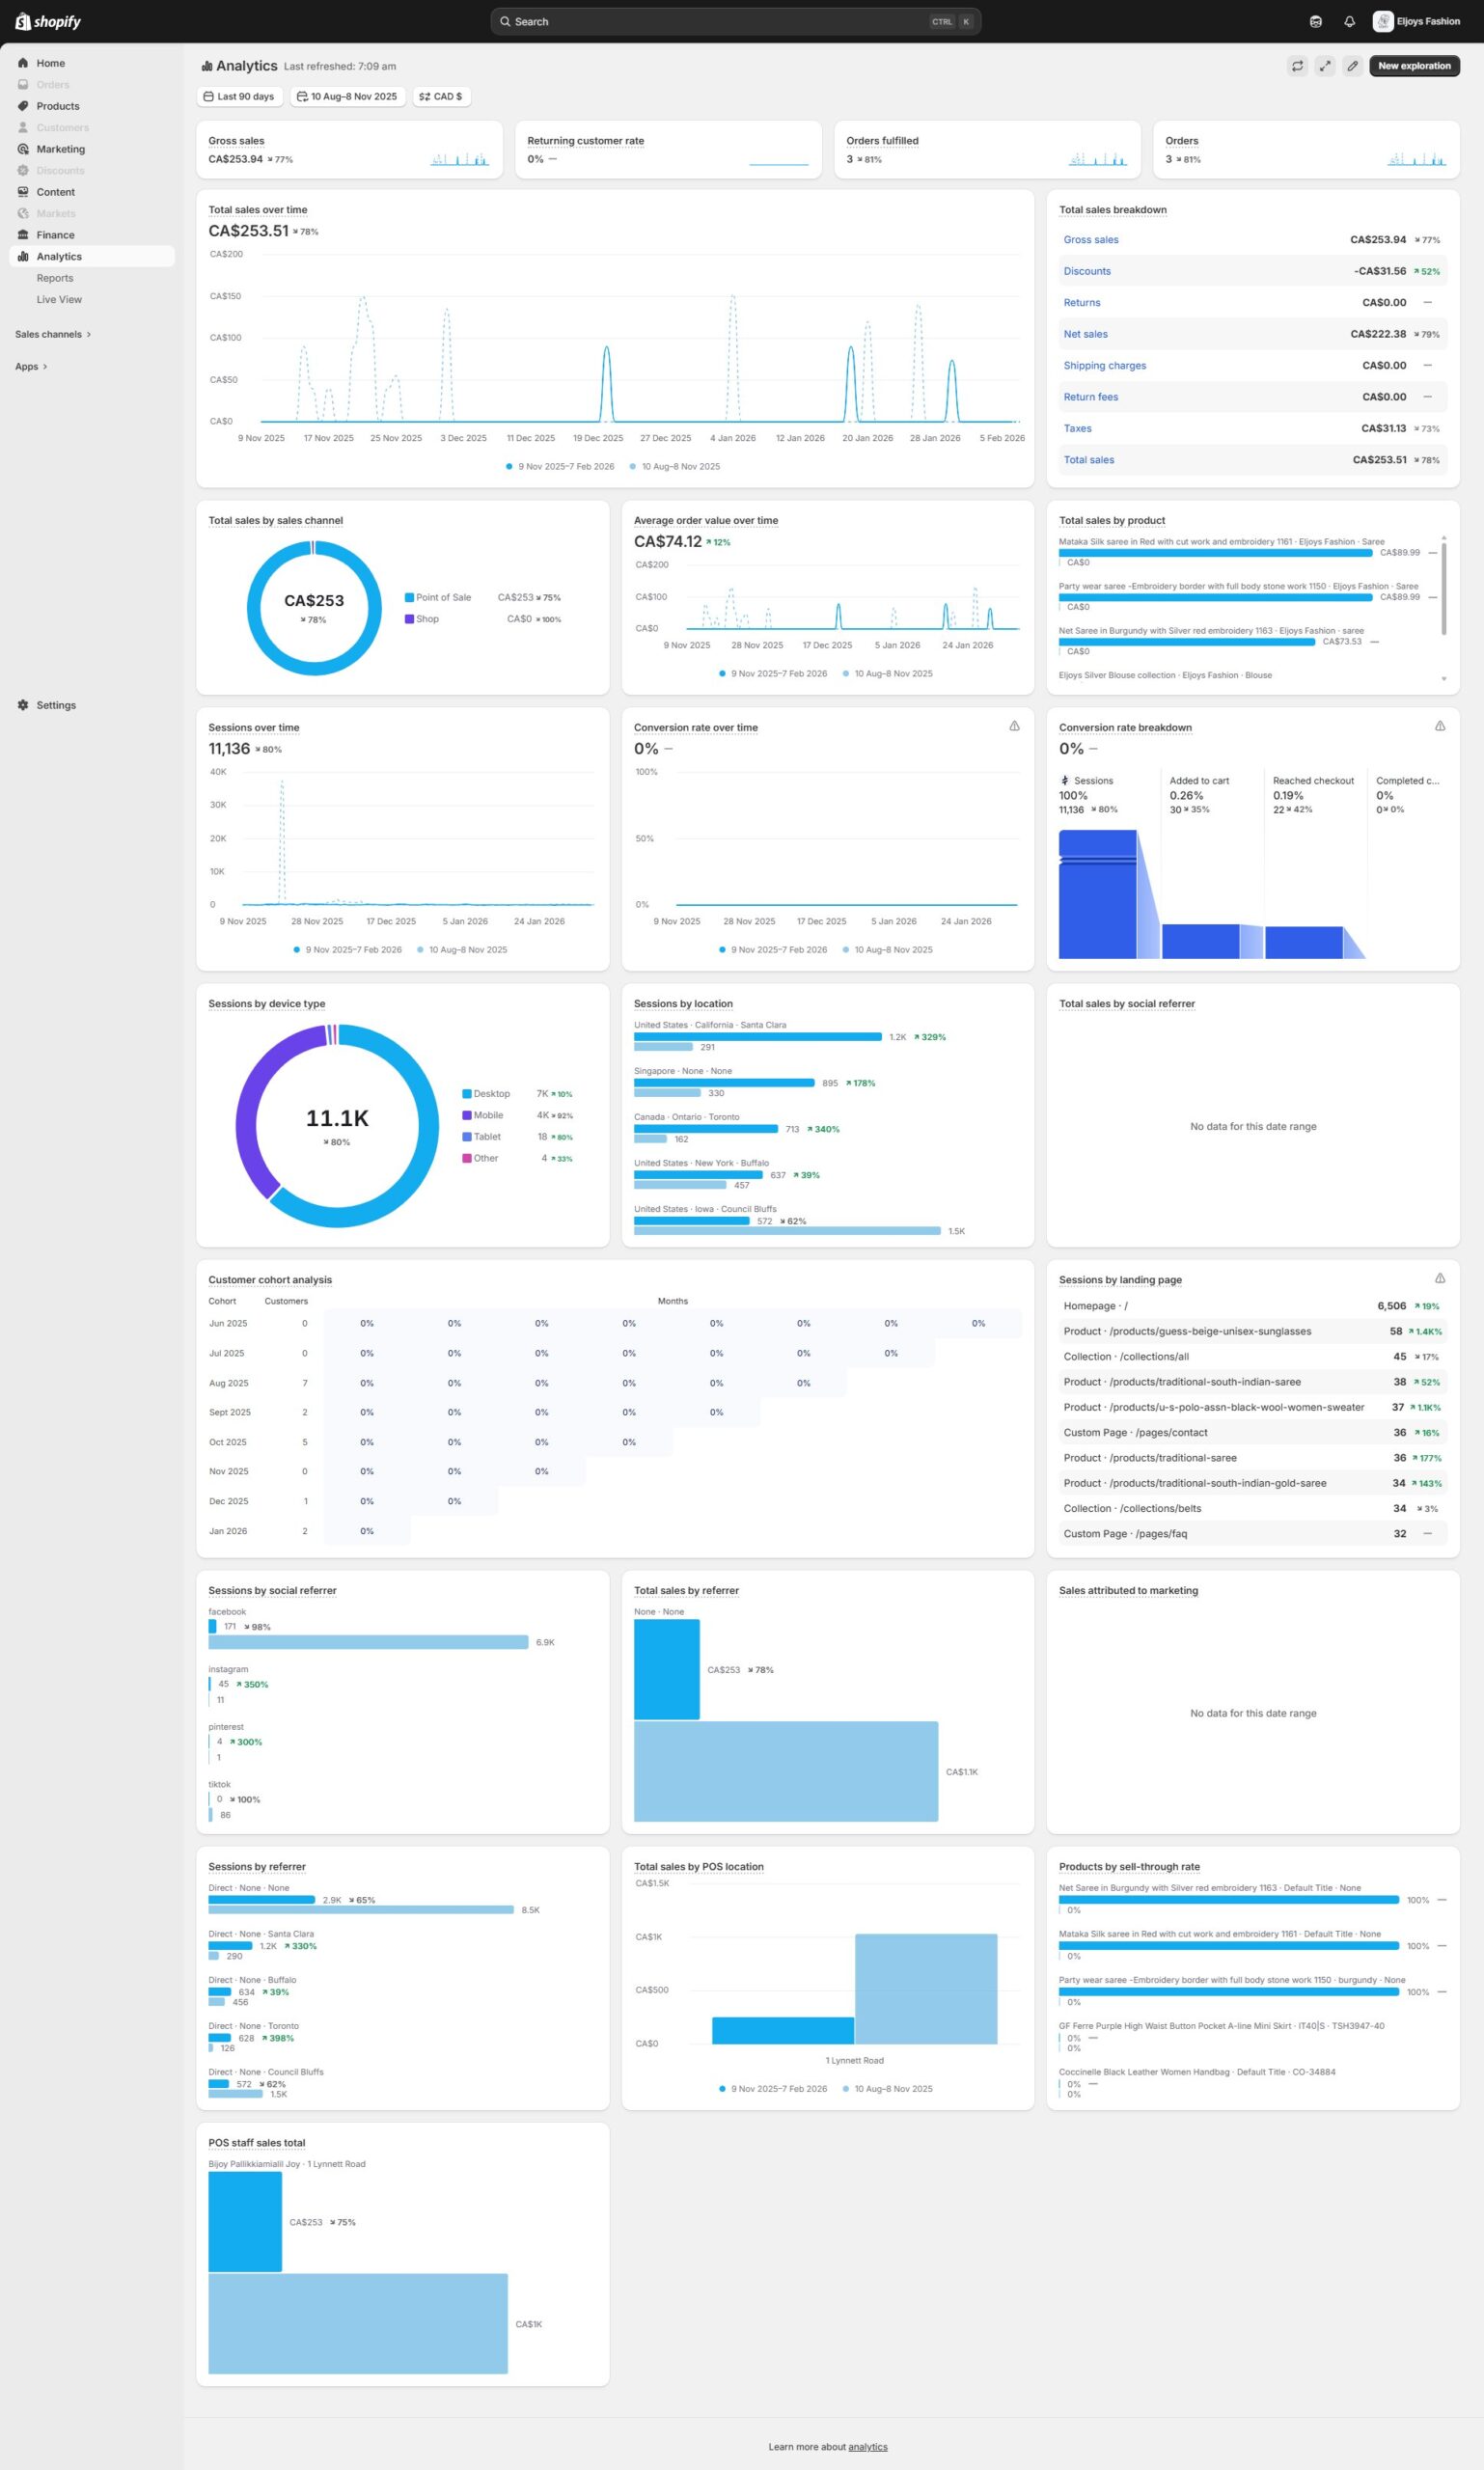Viewport: 1484px width, 2470px height.
Task: Click the New exploration button
Action: coord(1413,66)
